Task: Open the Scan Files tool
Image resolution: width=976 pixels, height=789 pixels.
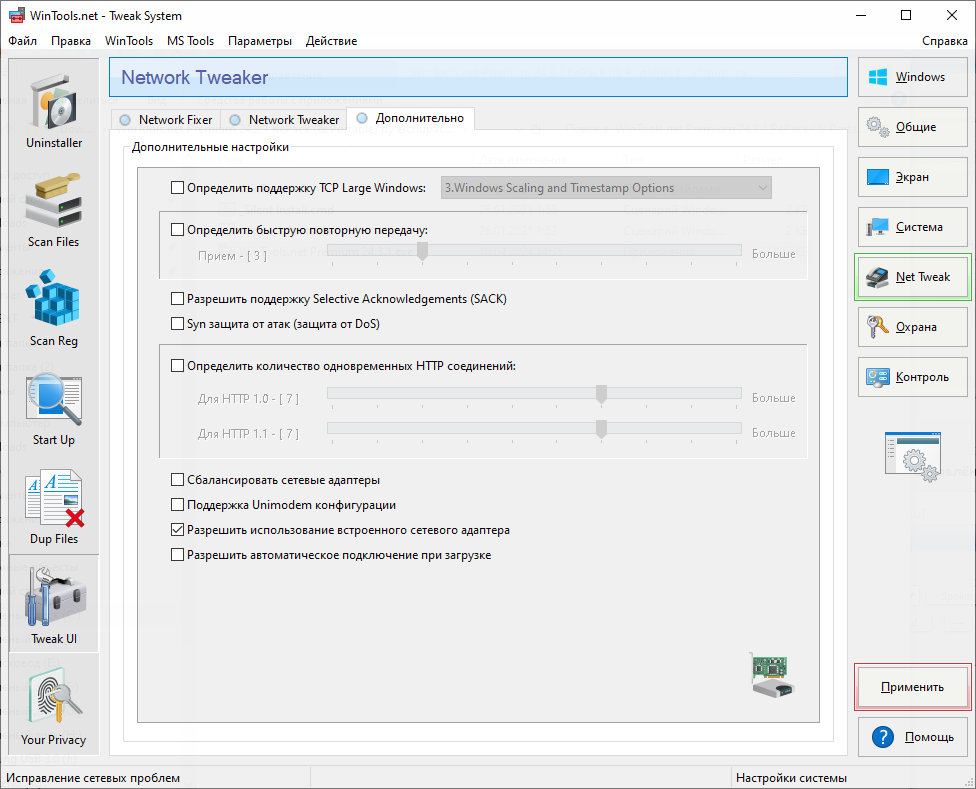Action: [x=54, y=208]
